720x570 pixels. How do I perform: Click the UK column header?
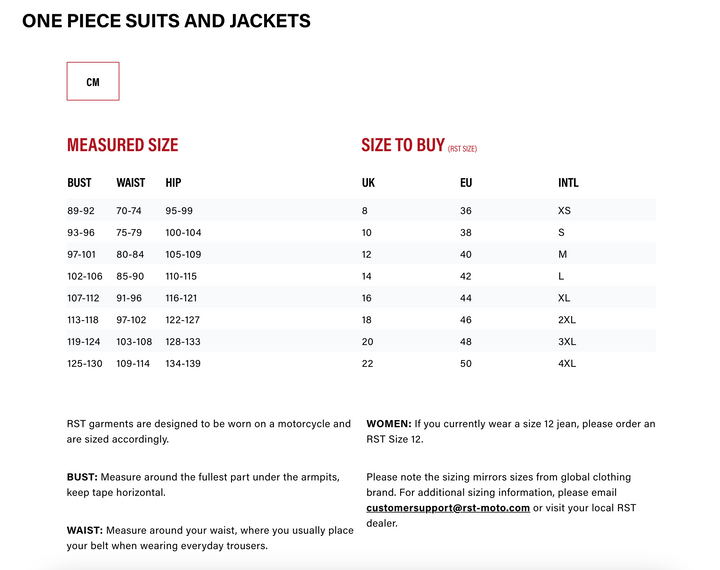click(x=368, y=183)
